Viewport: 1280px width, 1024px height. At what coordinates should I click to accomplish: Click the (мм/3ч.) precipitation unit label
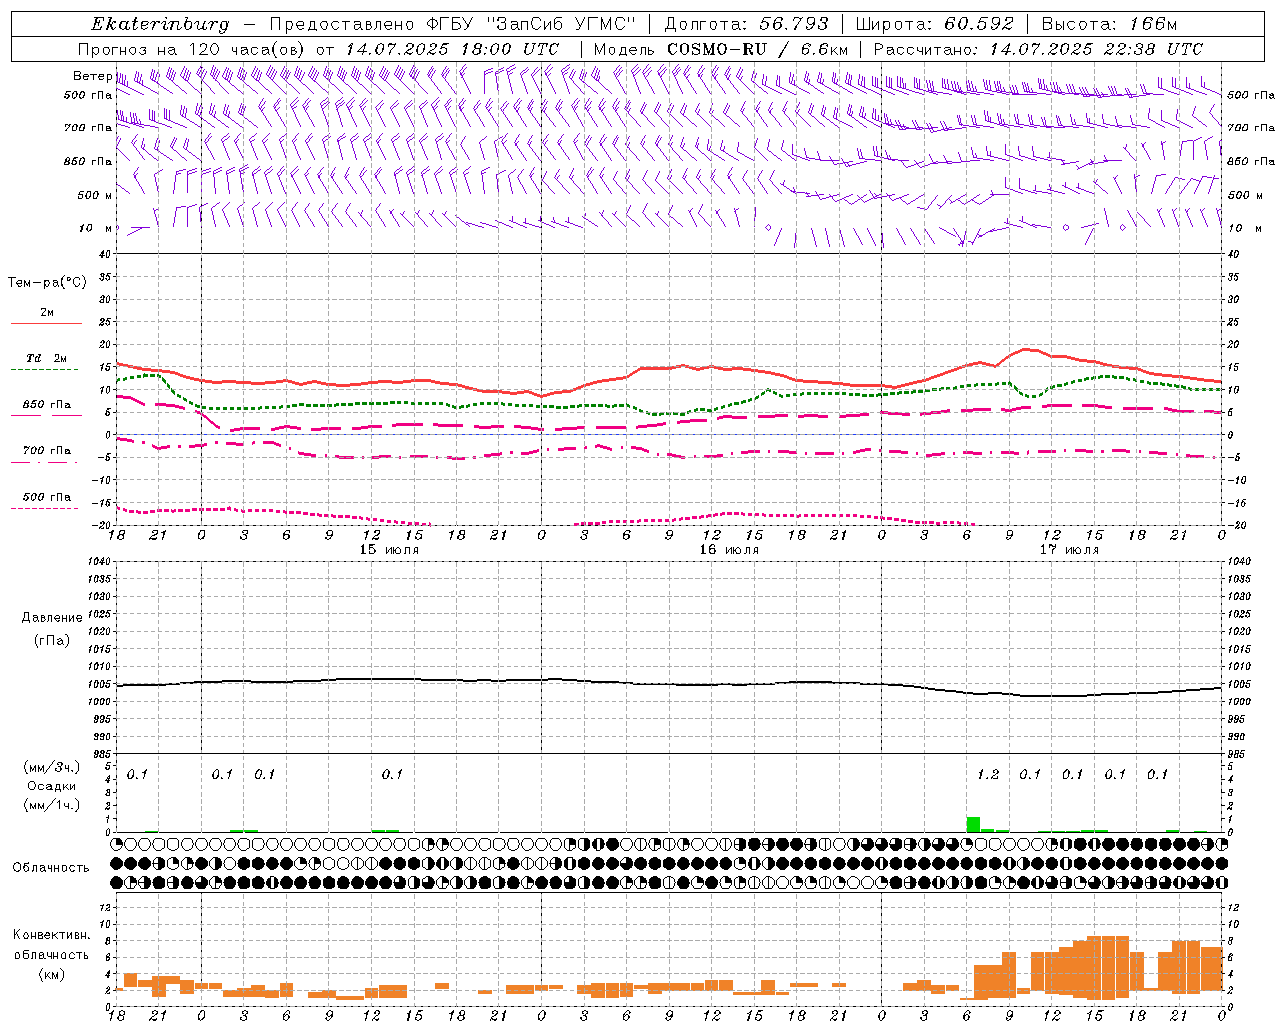pos(52,767)
